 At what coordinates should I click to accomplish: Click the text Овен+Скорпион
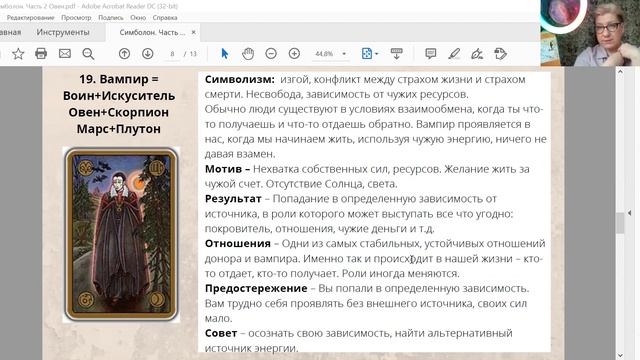(118, 112)
